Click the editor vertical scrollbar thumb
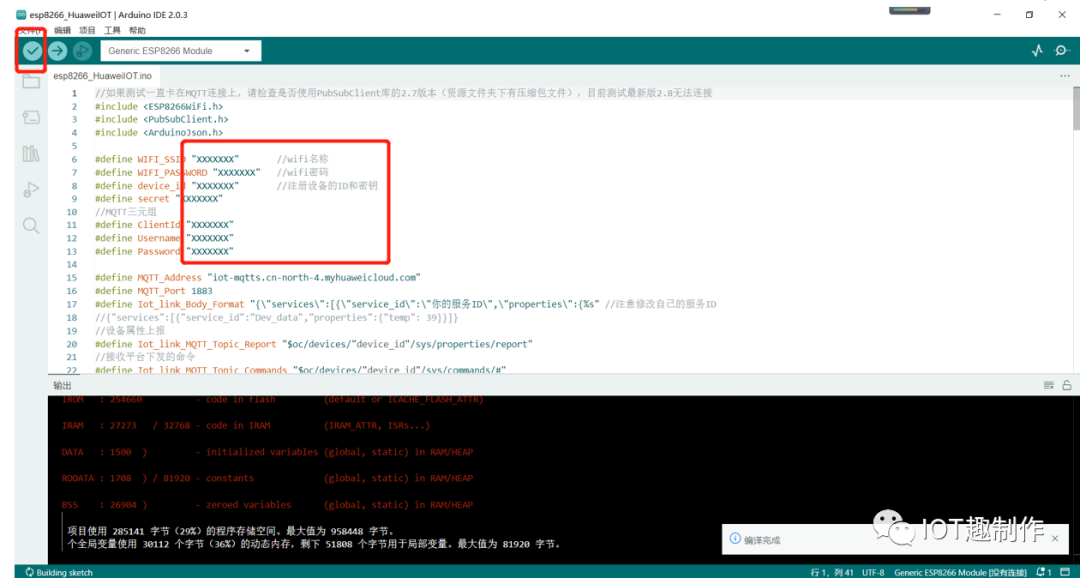1080x578 pixels. [1076, 108]
